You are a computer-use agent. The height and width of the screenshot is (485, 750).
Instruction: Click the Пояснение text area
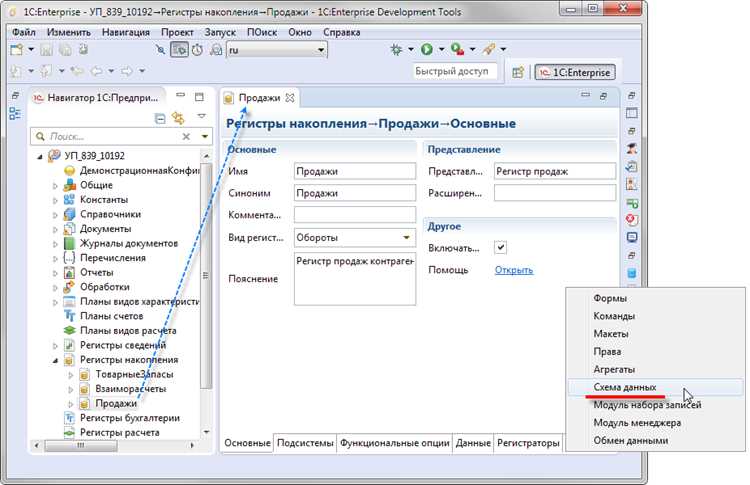point(355,279)
